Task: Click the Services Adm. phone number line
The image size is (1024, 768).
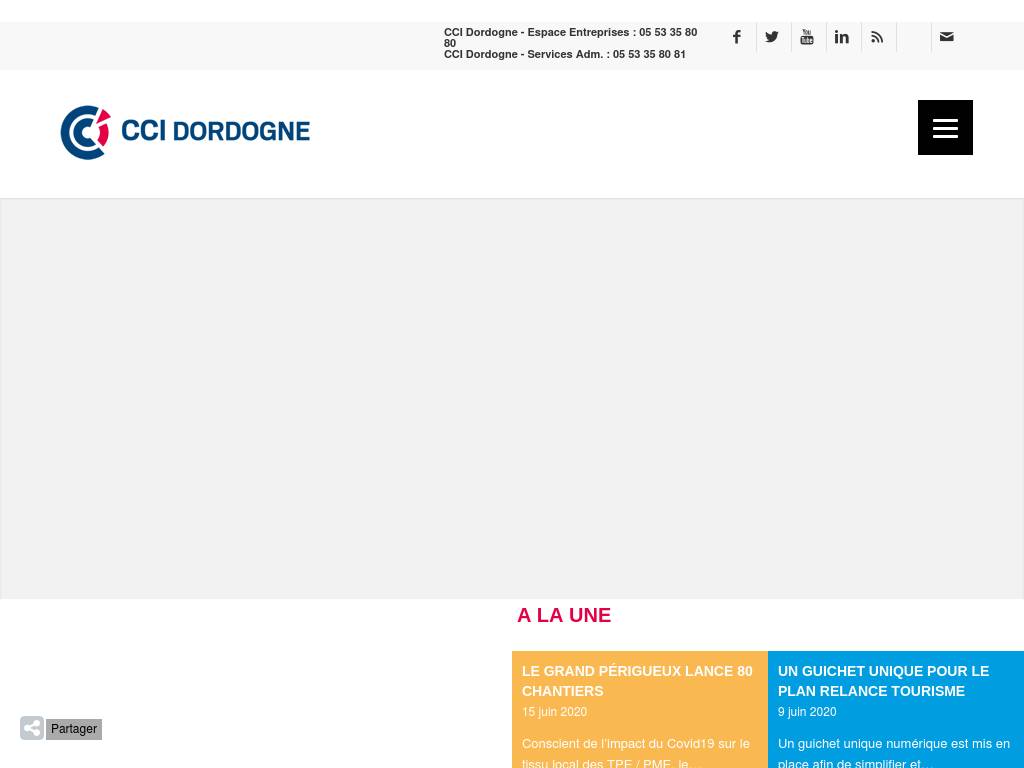Action: 565,55
